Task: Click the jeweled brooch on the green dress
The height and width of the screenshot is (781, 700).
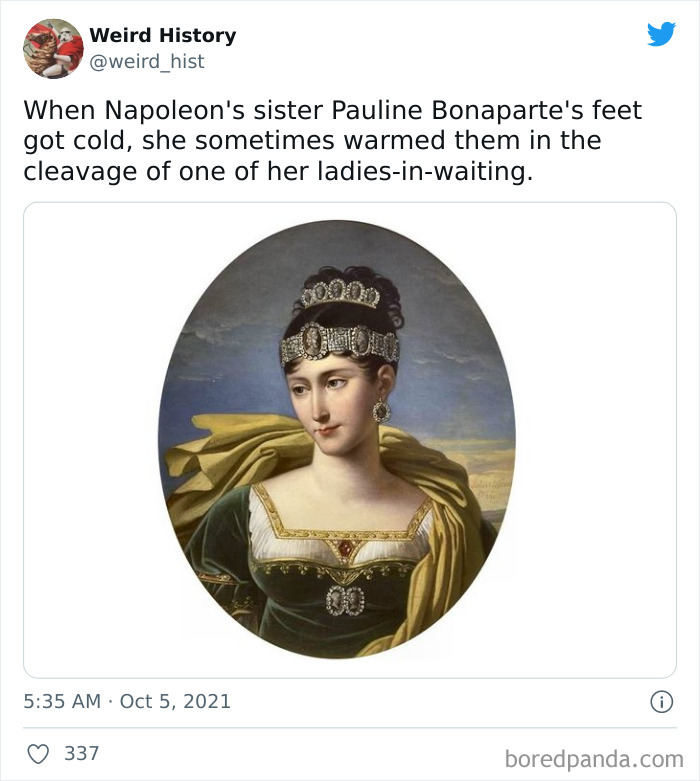Action: pyautogui.click(x=344, y=600)
